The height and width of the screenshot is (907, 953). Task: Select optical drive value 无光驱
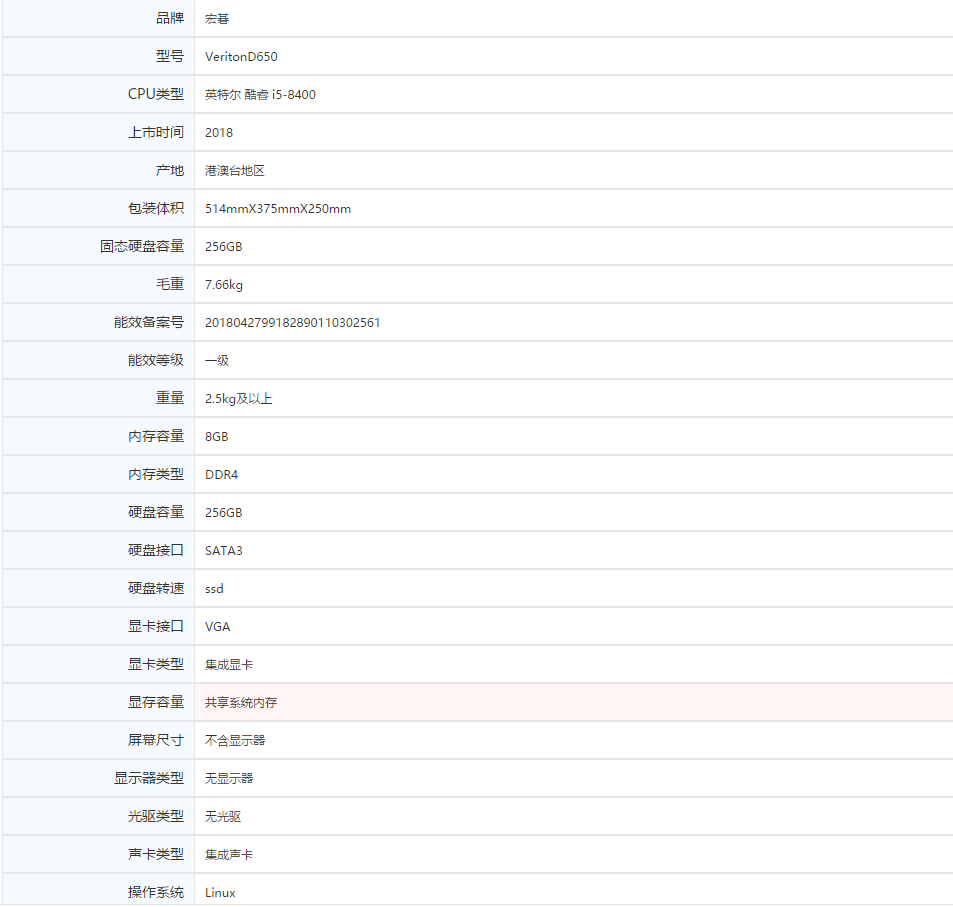[x=223, y=816]
